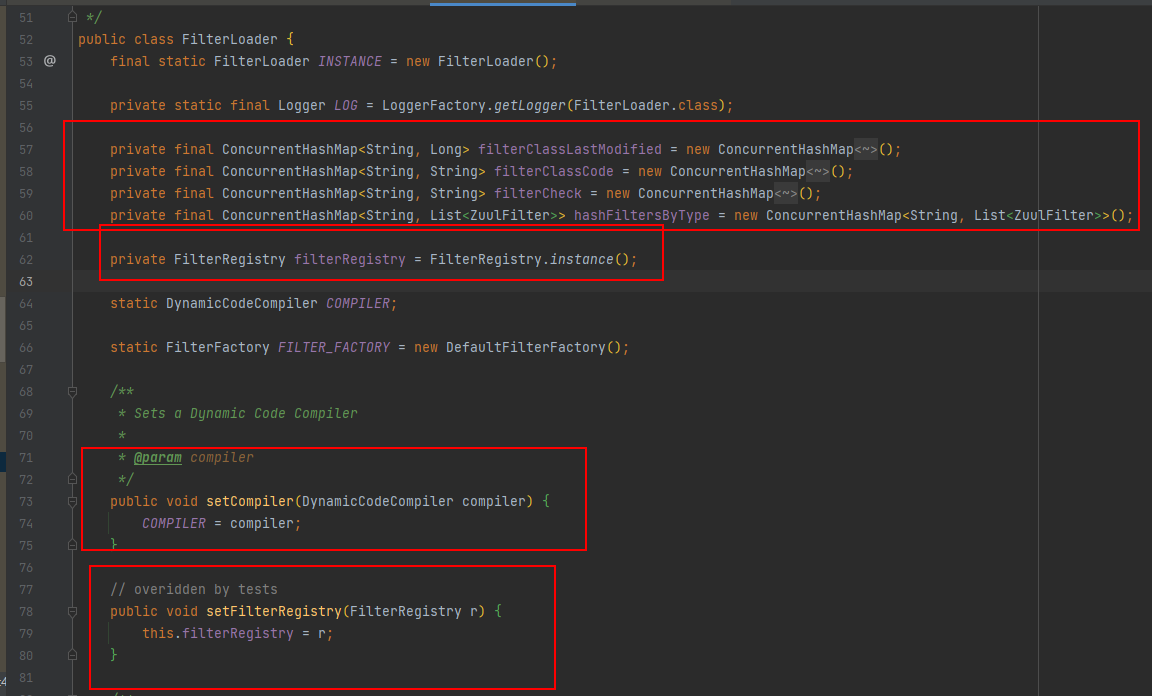Screen dimensions: 1152x696
Task: Click line number 57 in the gutter
Action: click(26, 149)
